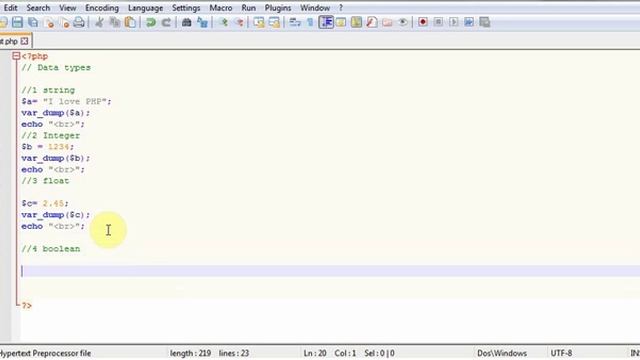
Task: Click the closing '?>' tag line
Action: [x=27, y=305]
